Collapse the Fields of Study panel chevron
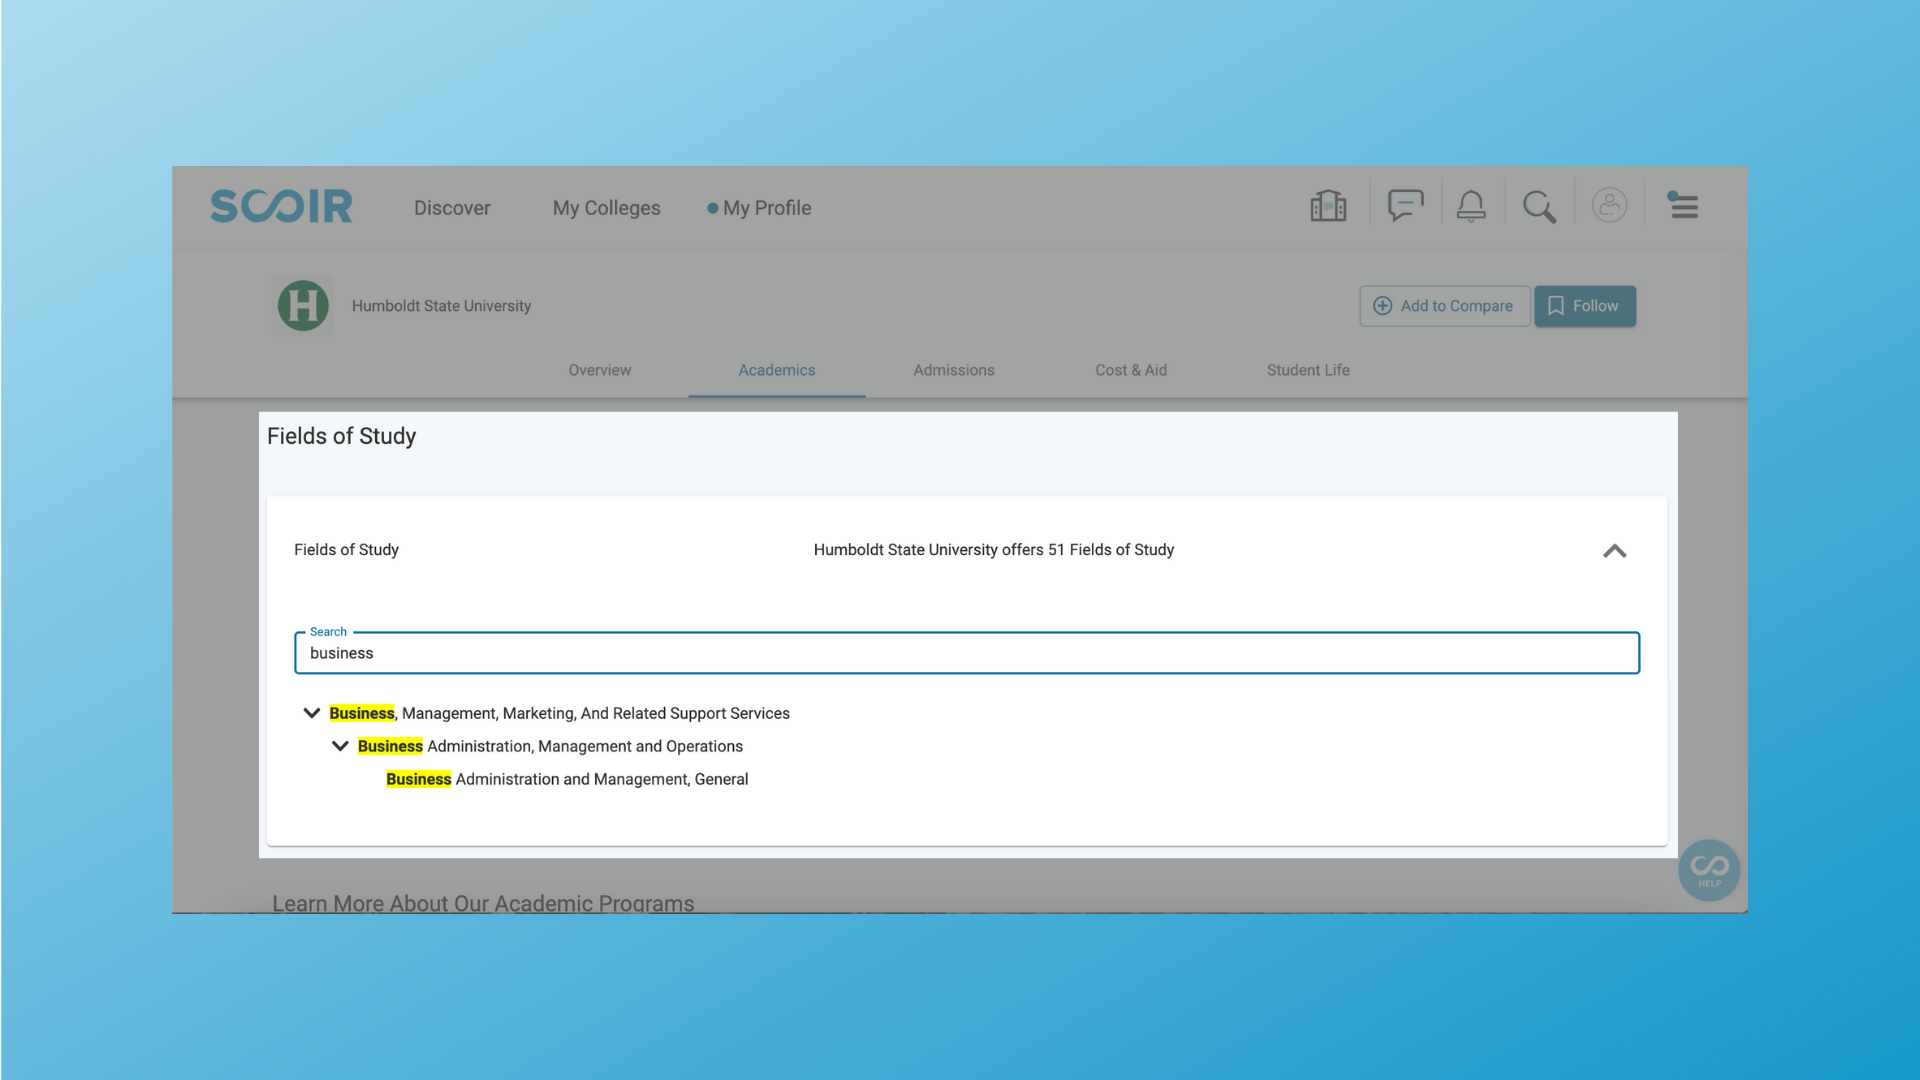Screen dimensions: 1920x1080 (1614, 551)
